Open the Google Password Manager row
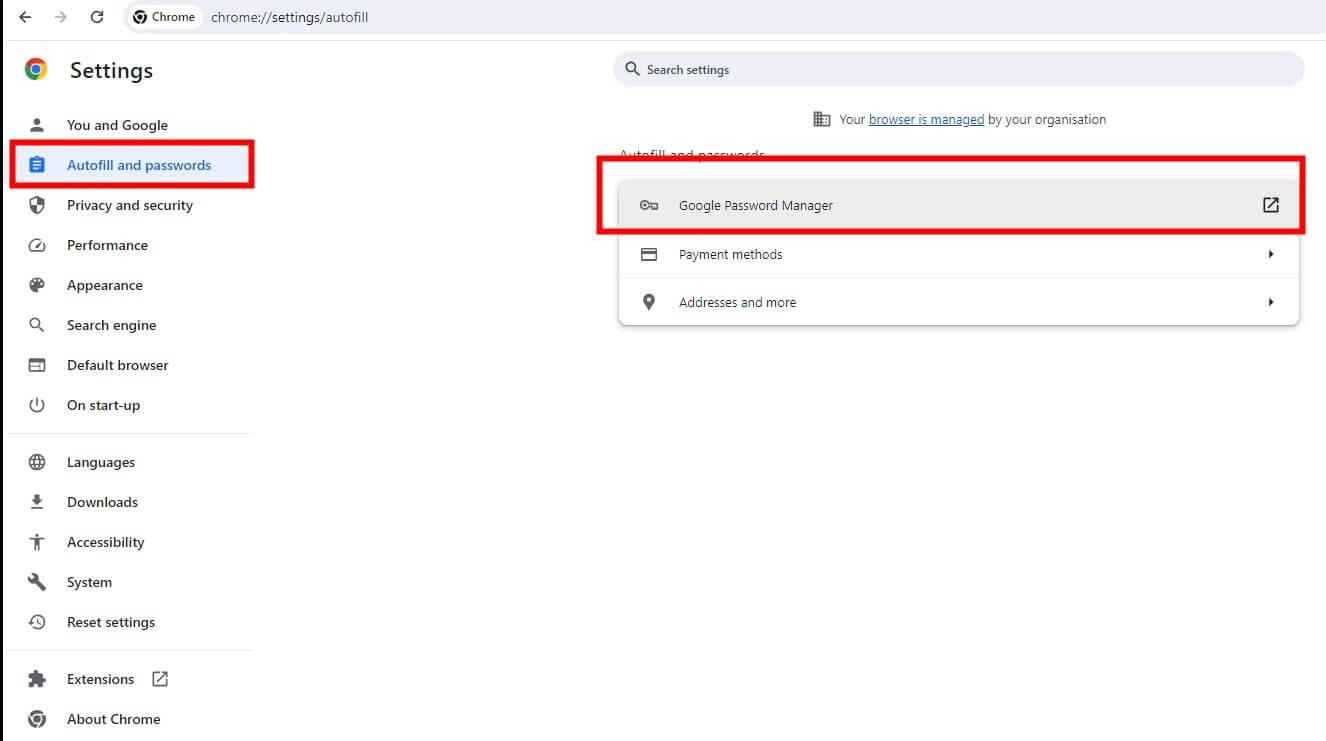The image size is (1326, 741). click(x=958, y=205)
